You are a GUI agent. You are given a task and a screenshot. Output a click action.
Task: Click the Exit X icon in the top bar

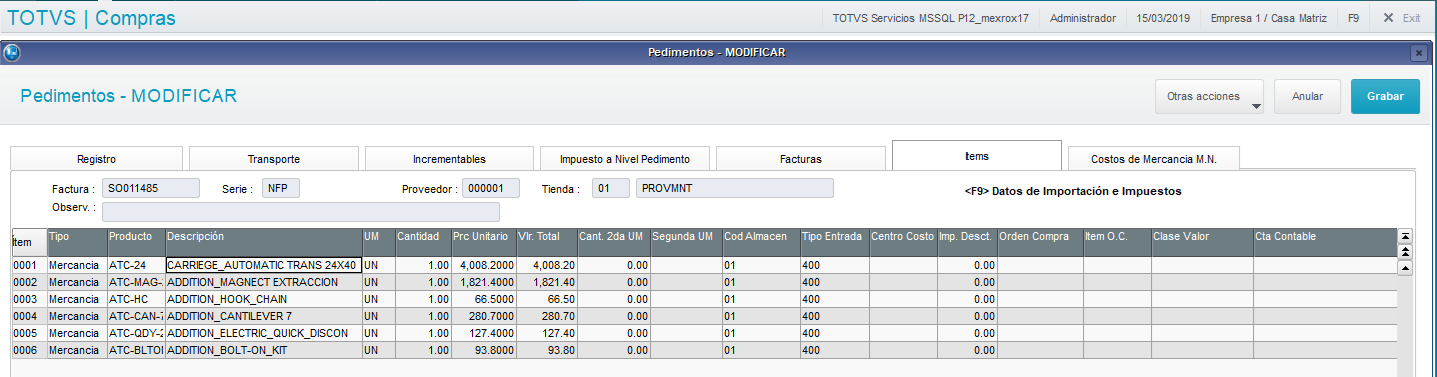pyautogui.click(x=1388, y=18)
